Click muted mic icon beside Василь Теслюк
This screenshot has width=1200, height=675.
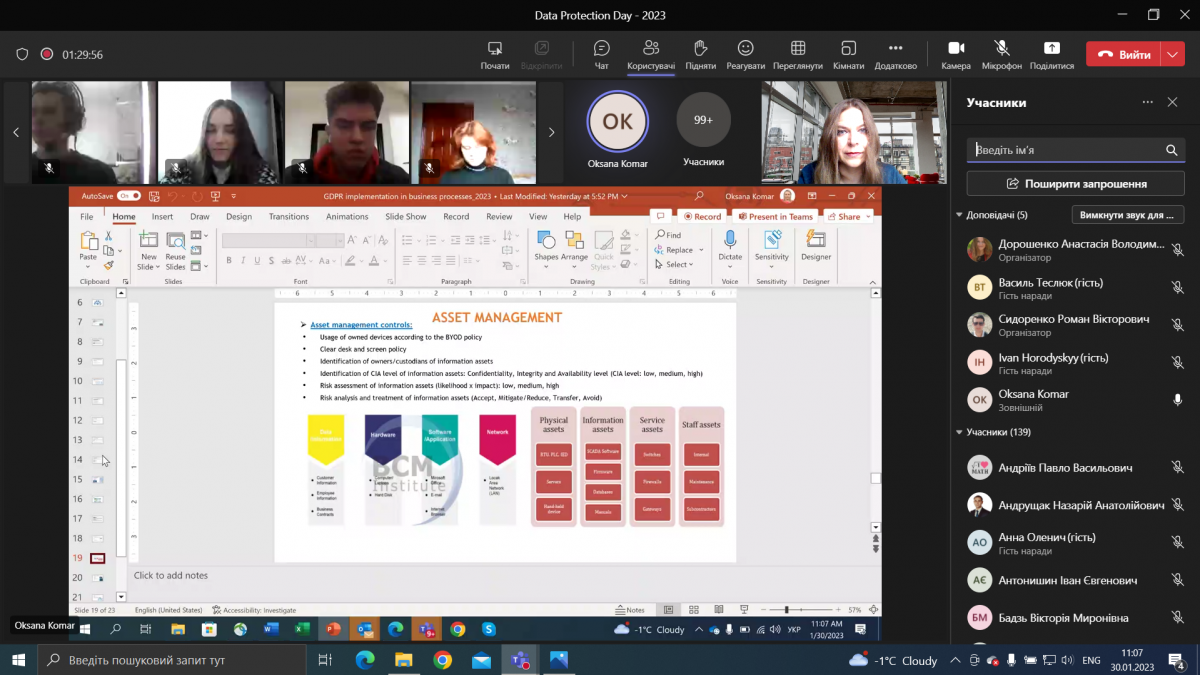click(x=1177, y=287)
